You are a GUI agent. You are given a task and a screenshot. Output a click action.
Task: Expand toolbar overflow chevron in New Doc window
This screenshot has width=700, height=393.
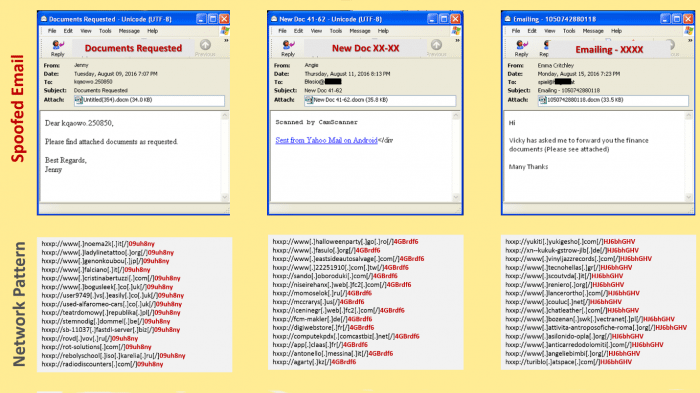457,40
